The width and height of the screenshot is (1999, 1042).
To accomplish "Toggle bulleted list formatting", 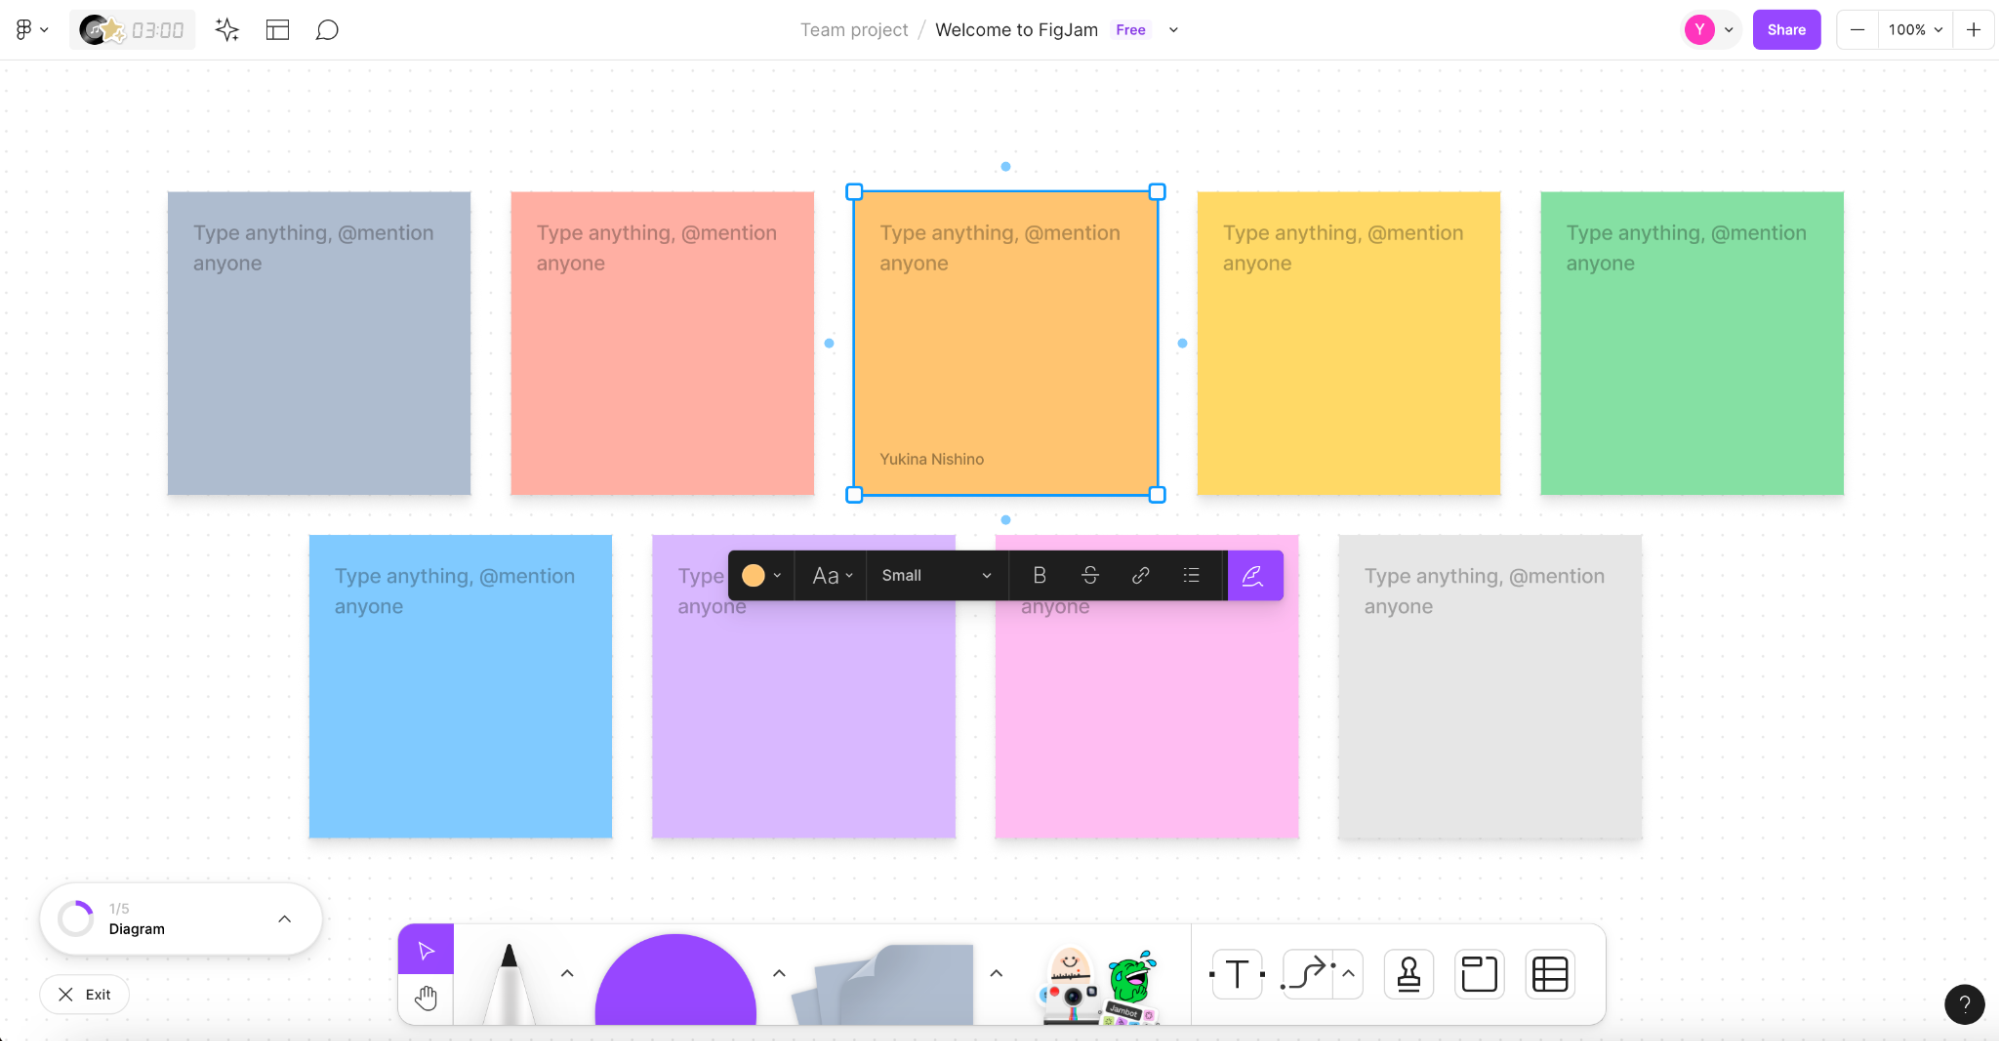I will 1191,575.
